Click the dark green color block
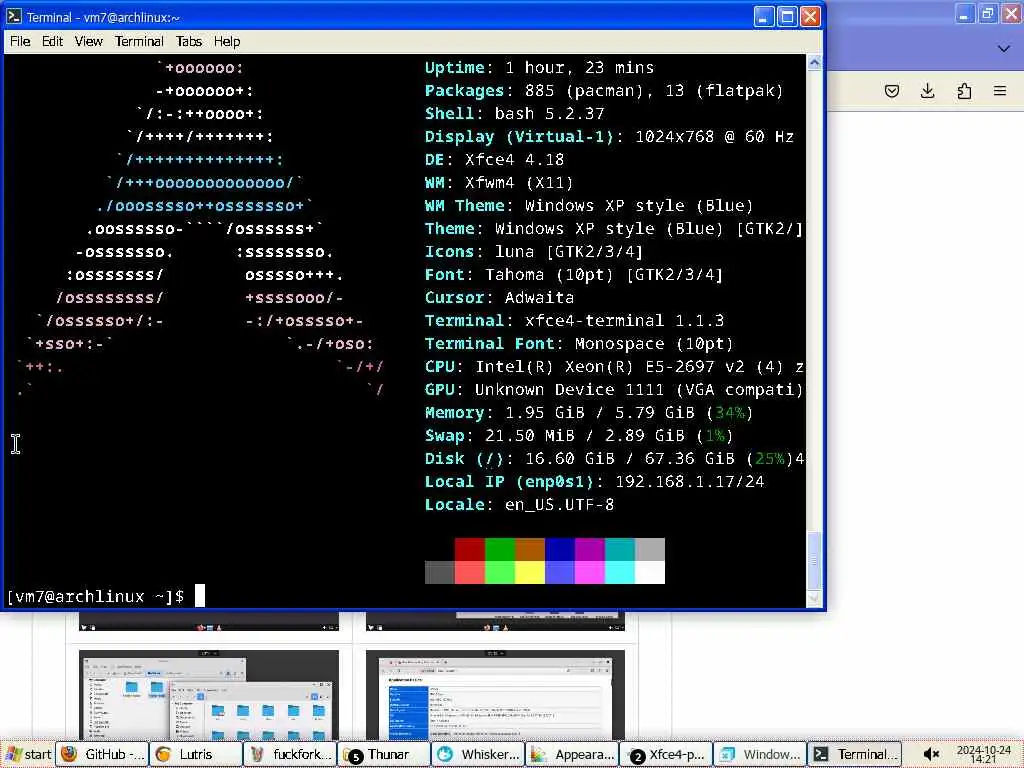1024x768 pixels. (x=500, y=549)
